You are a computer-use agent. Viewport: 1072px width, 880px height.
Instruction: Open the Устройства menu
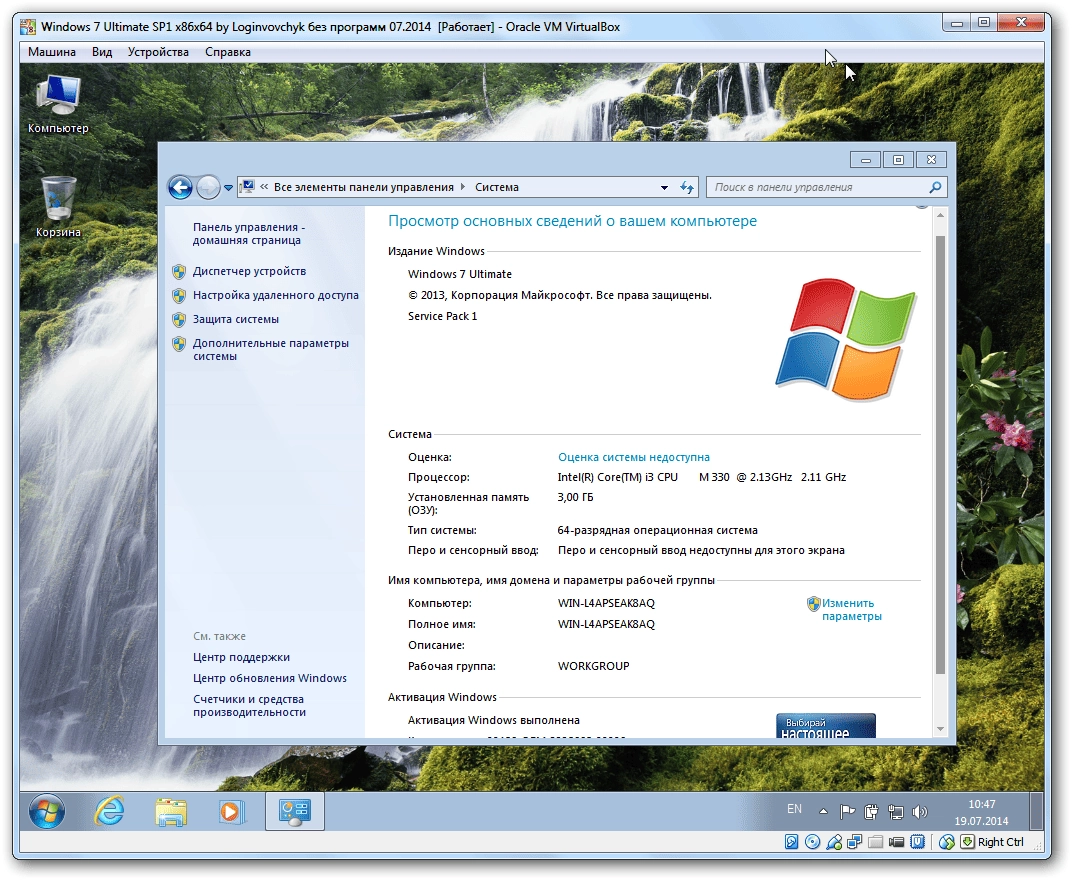(158, 52)
